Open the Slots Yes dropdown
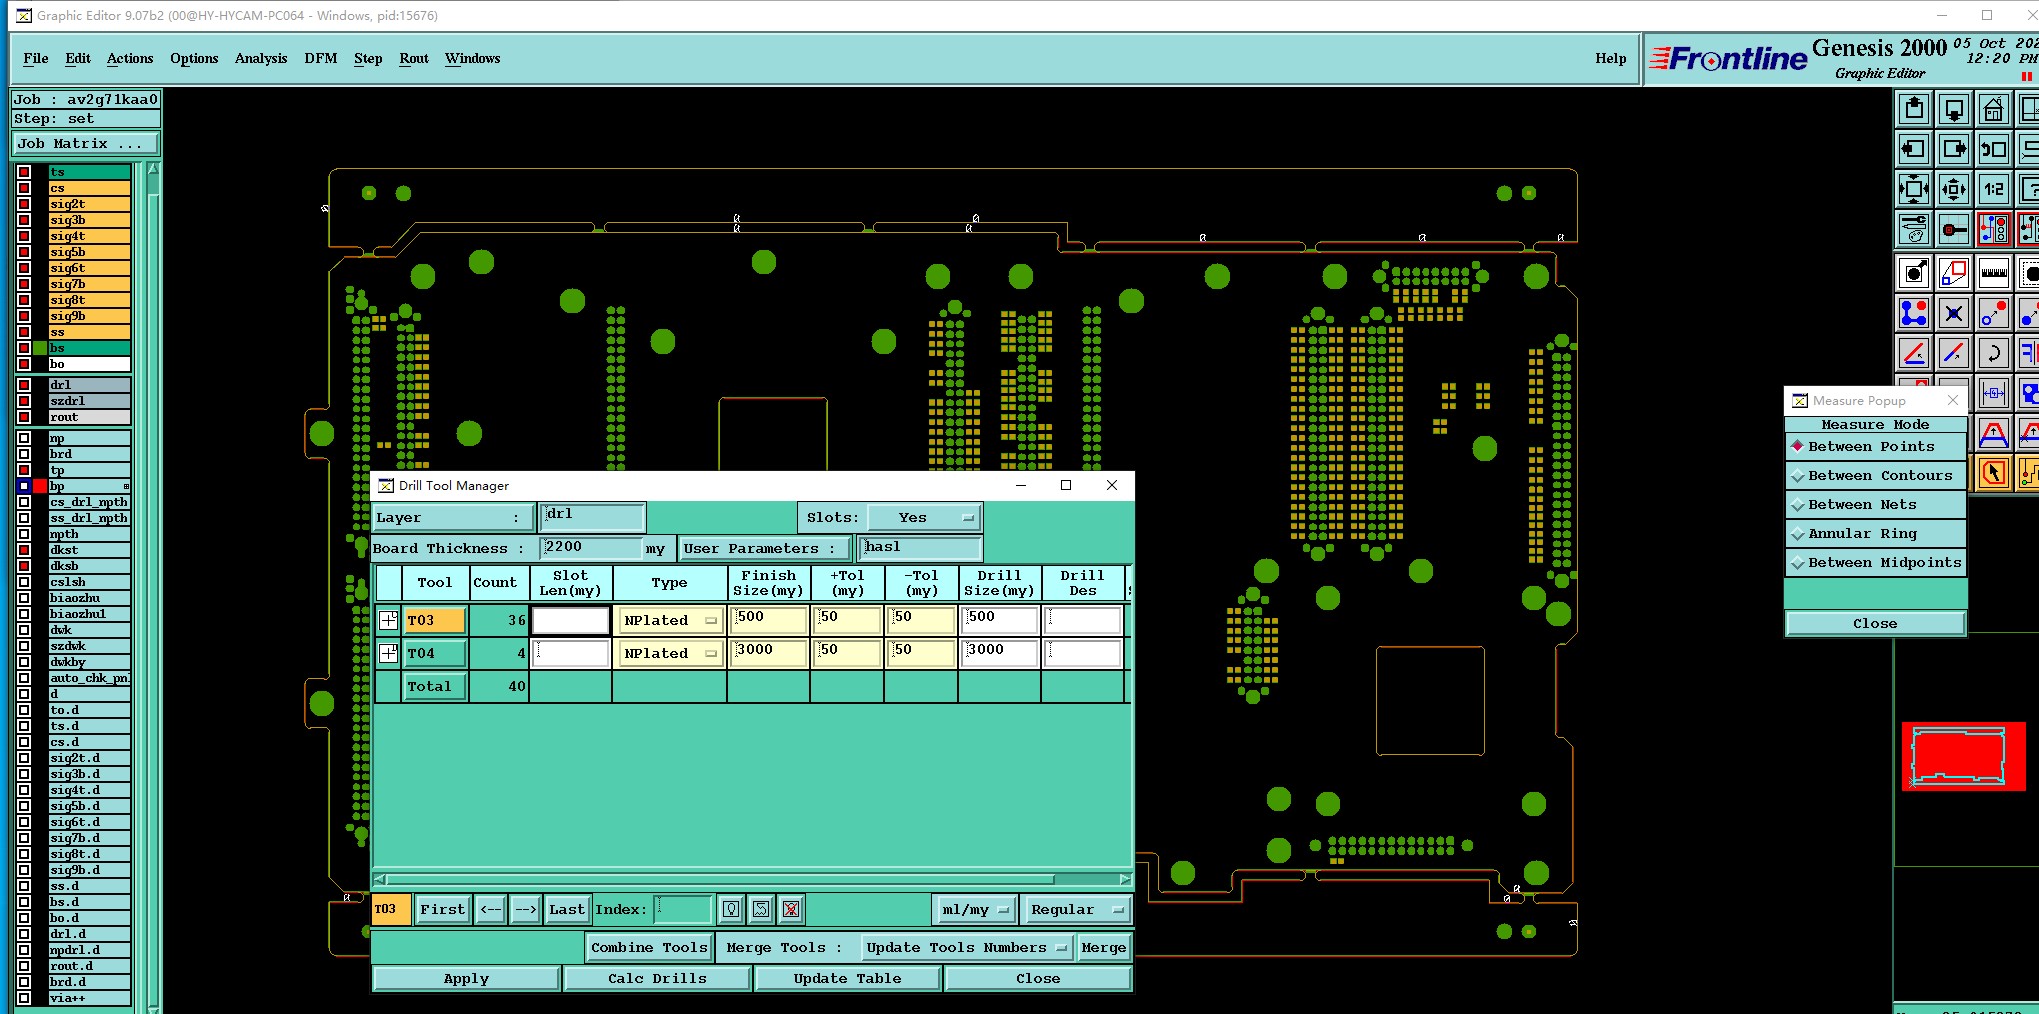The height and width of the screenshot is (1014, 2039). click(924, 518)
